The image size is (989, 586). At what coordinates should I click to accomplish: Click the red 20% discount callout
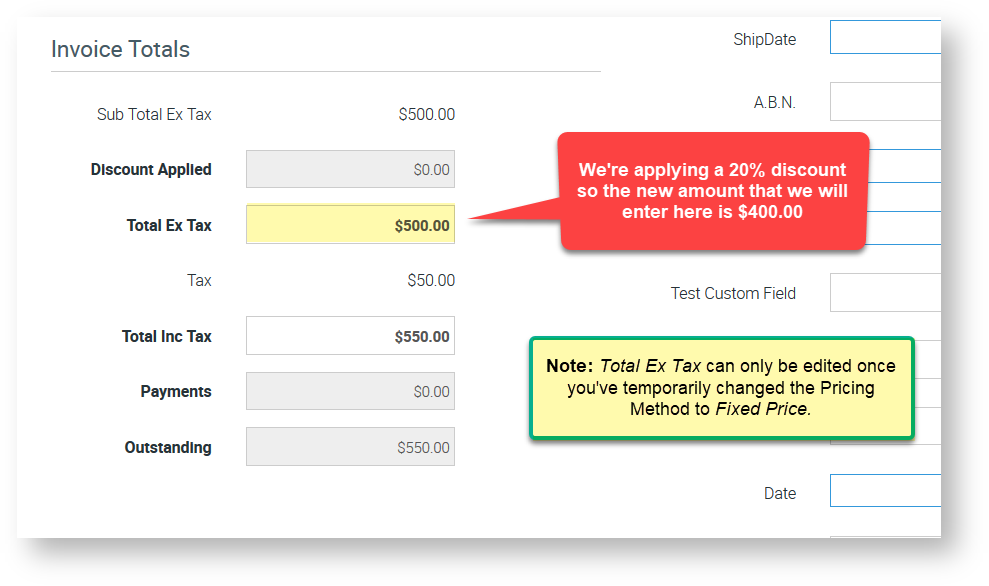coord(712,191)
